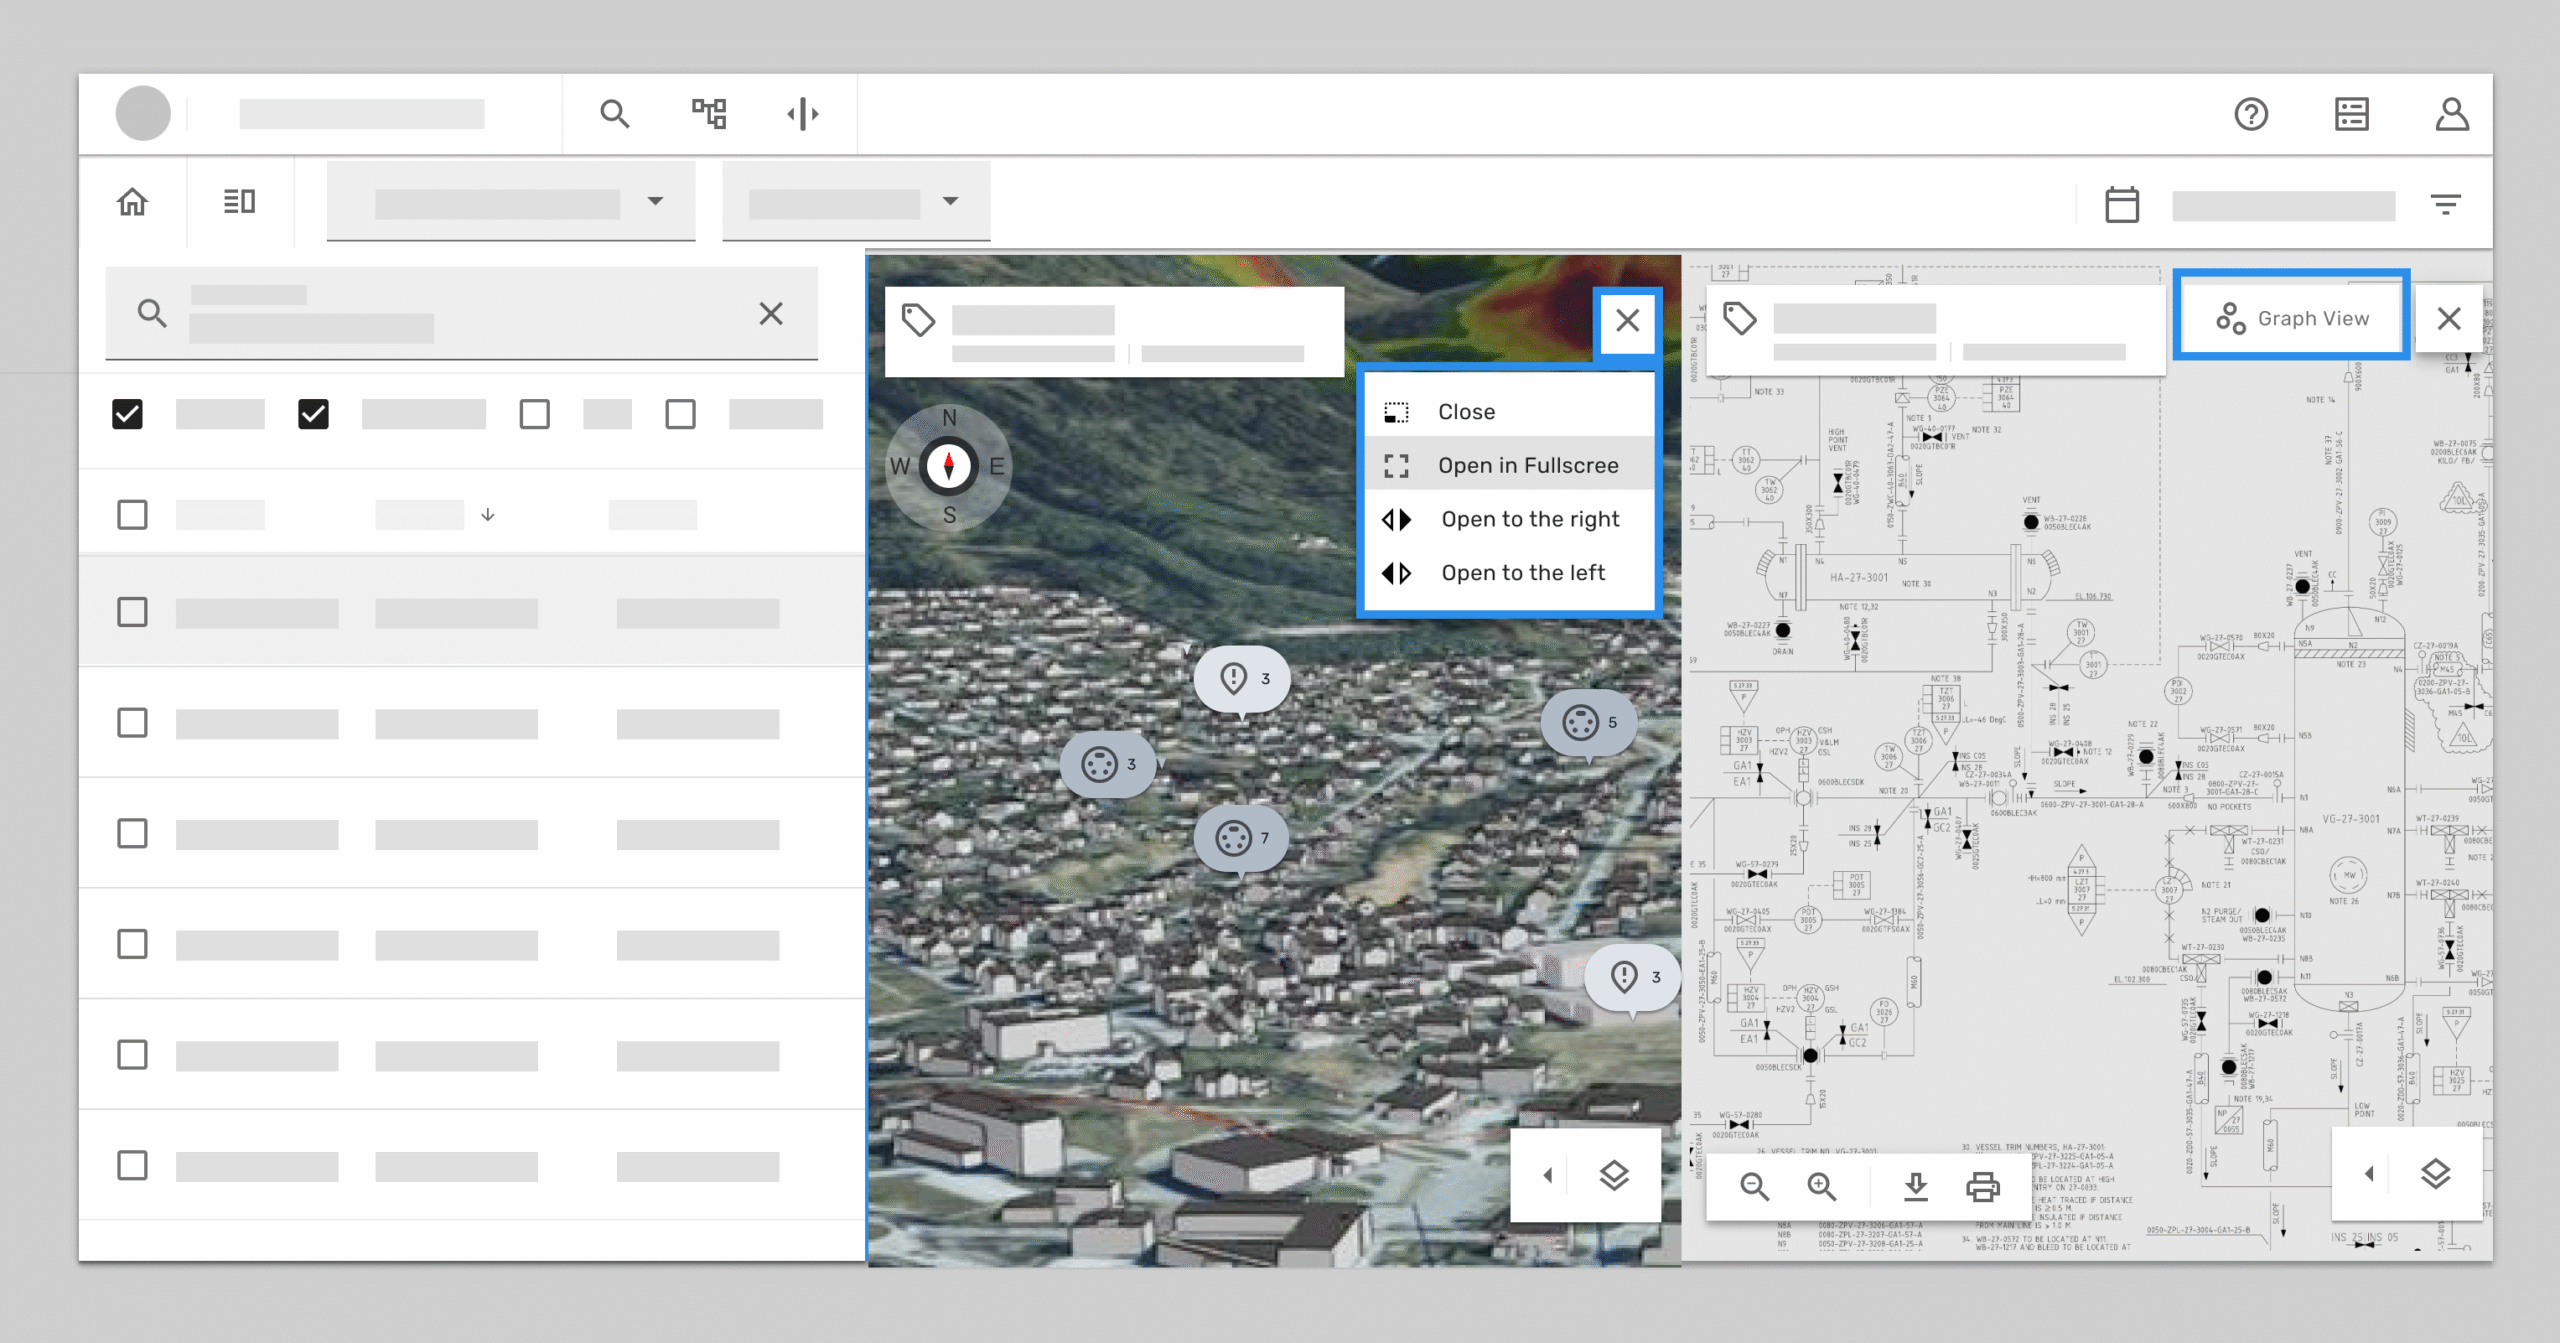
Task: Download the diagram document
Action: (1915, 1186)
